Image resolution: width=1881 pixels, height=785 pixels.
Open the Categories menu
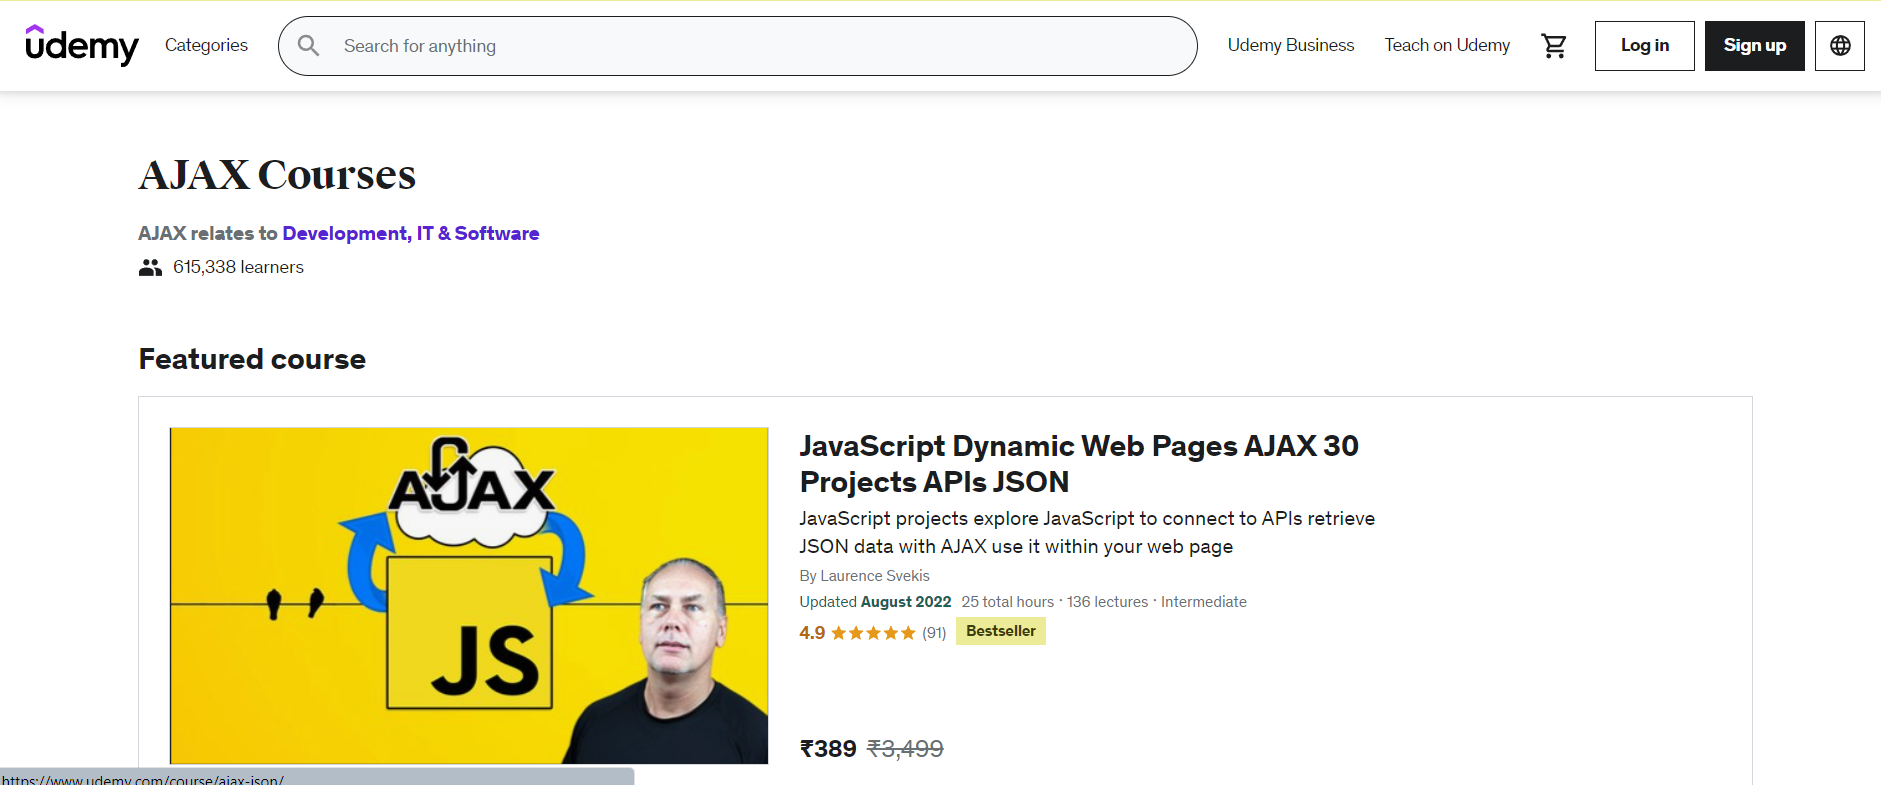click(206, 45)
